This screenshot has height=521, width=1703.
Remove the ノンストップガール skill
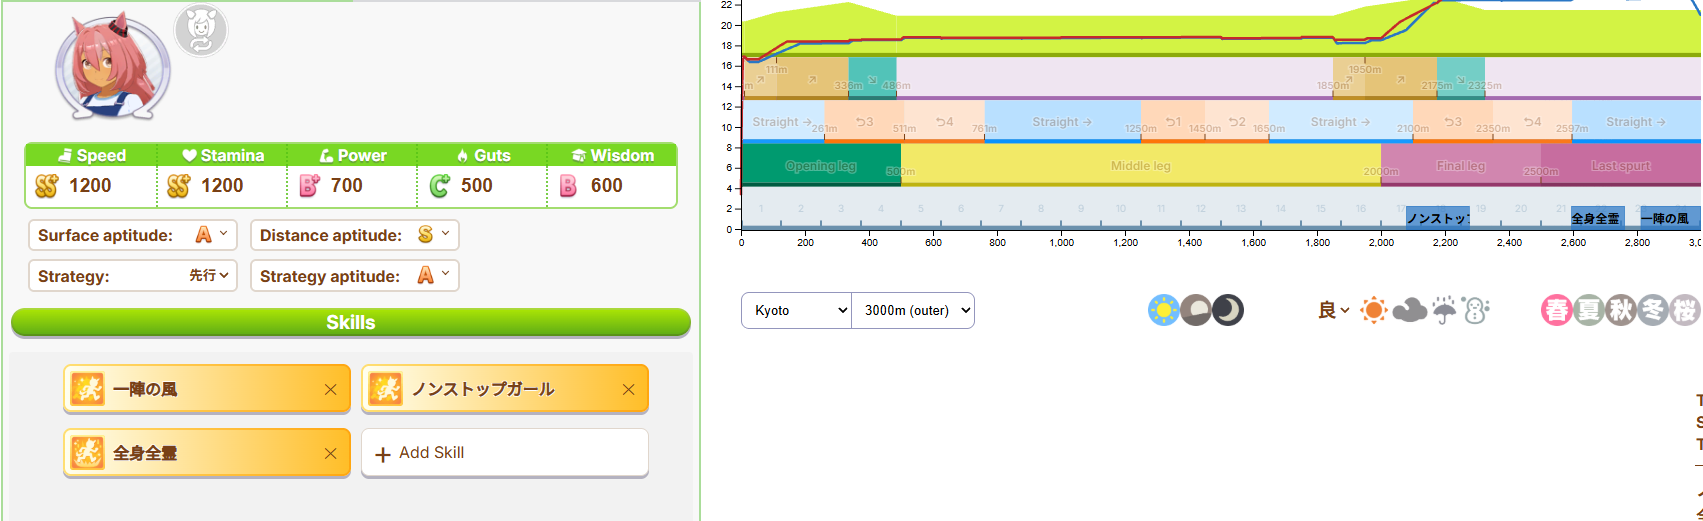coord(628,390)
